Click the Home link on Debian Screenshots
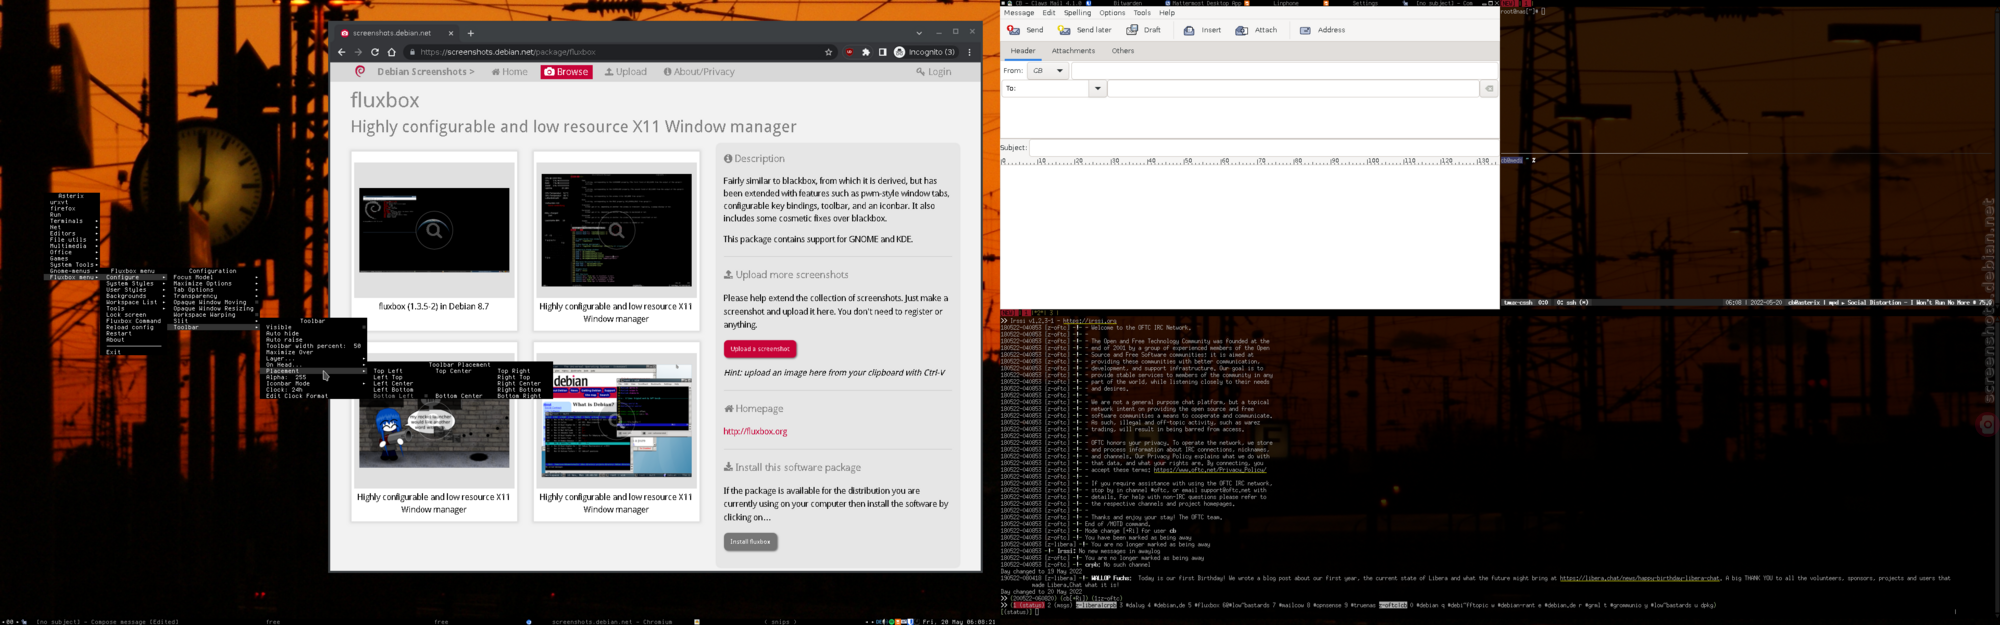Image resolution: width=2000 pixels, height=625 pixels. point(510,72)
